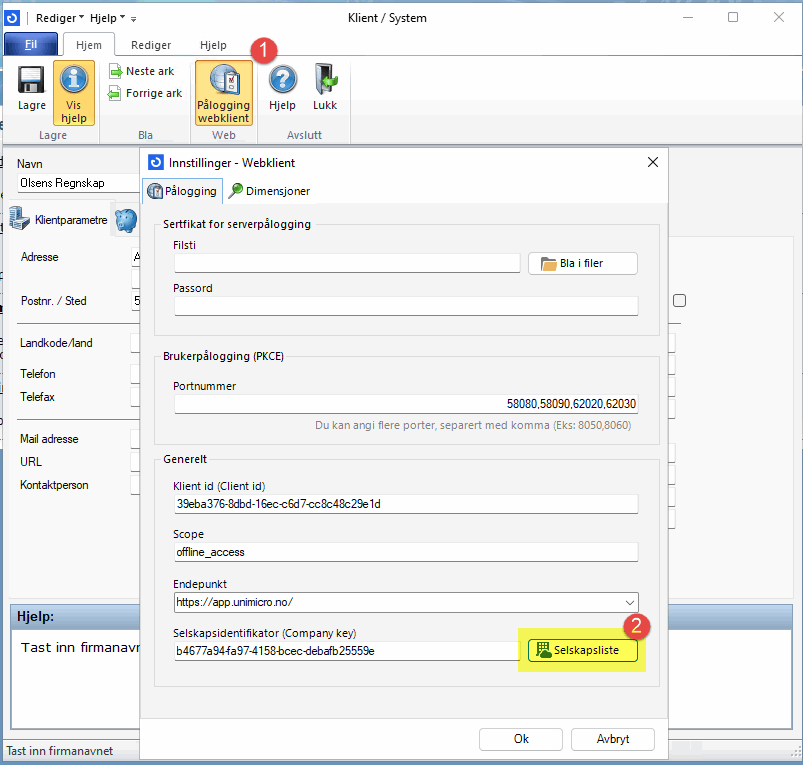Select the Rediger ribbon tab

coord(152,45)
